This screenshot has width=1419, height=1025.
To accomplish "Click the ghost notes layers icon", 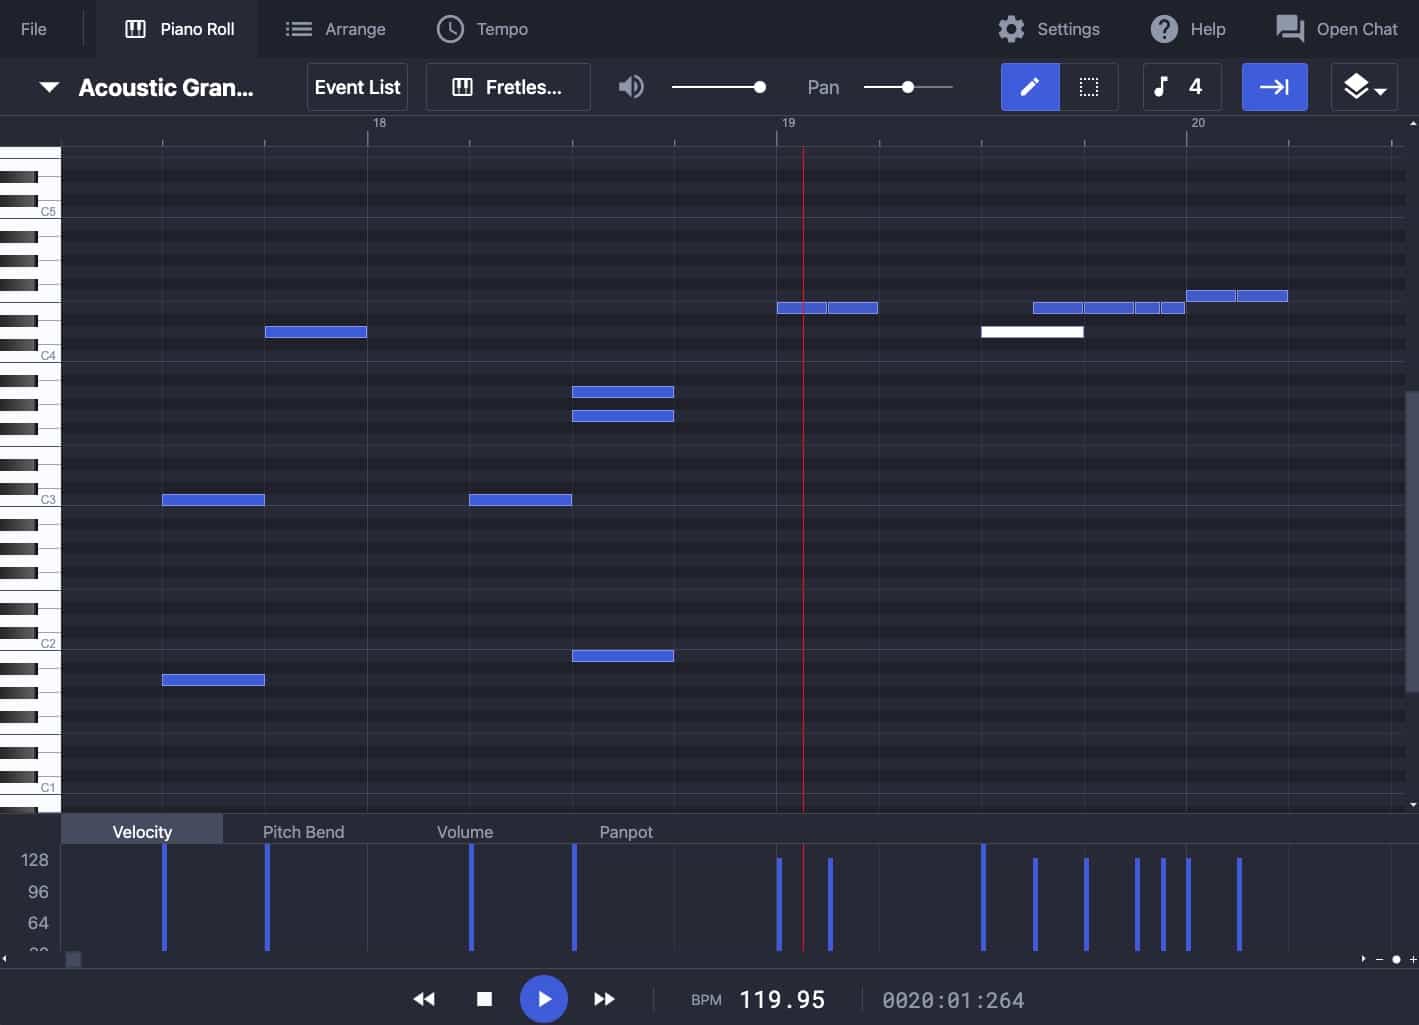I will pyautogui.click(x=1357, y=85).
